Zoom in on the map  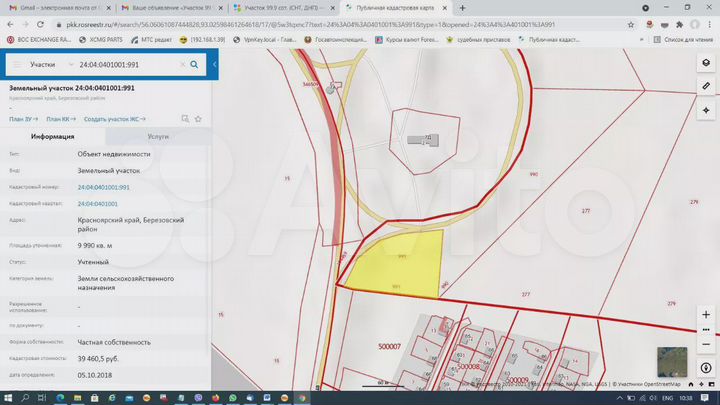[x=705, y=314]
